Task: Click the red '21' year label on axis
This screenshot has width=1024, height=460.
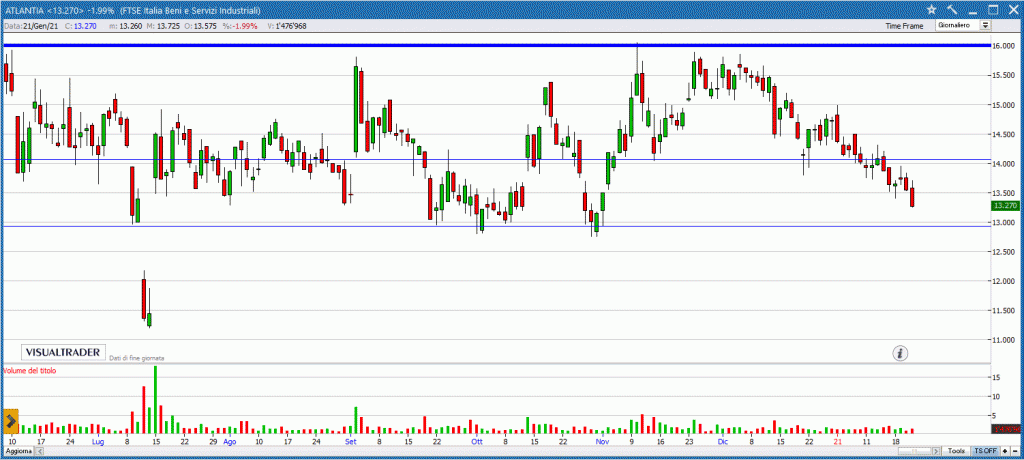Action: [839, 442]
